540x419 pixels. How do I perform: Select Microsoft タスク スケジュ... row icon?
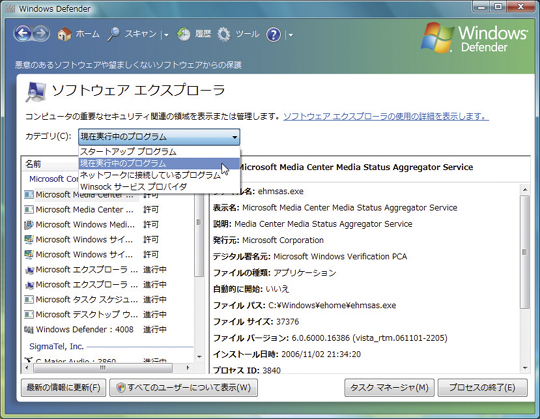point(29,300)
